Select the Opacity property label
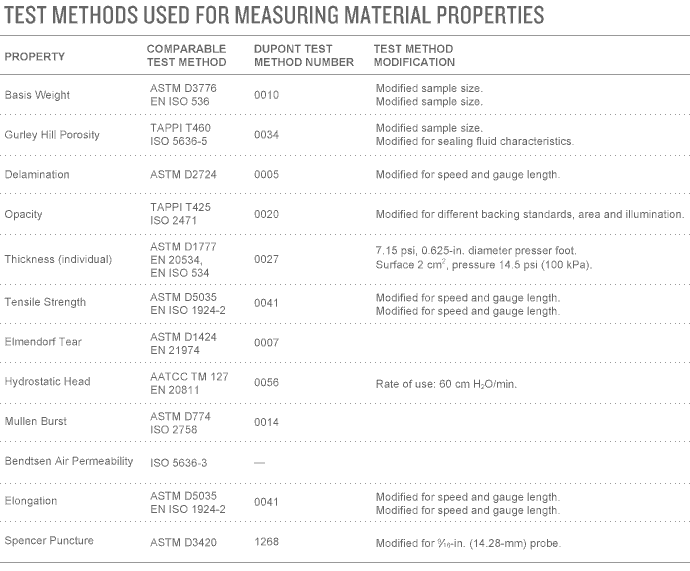690x571 pixels. pos(24,215)
